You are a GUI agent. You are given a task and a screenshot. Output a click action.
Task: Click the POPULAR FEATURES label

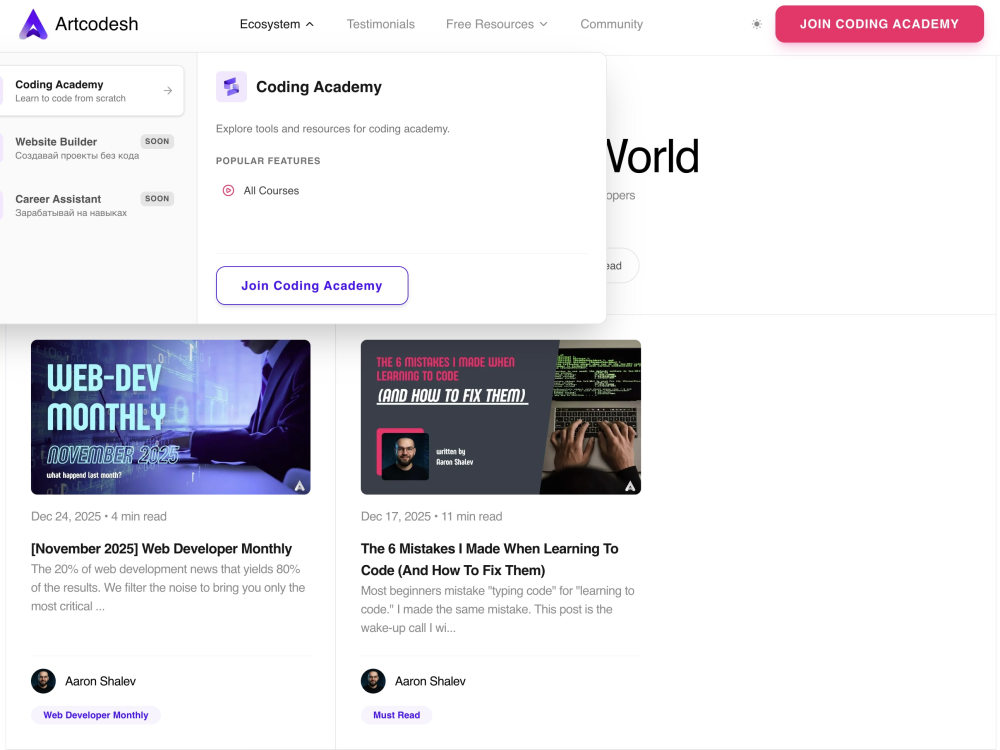268,161
